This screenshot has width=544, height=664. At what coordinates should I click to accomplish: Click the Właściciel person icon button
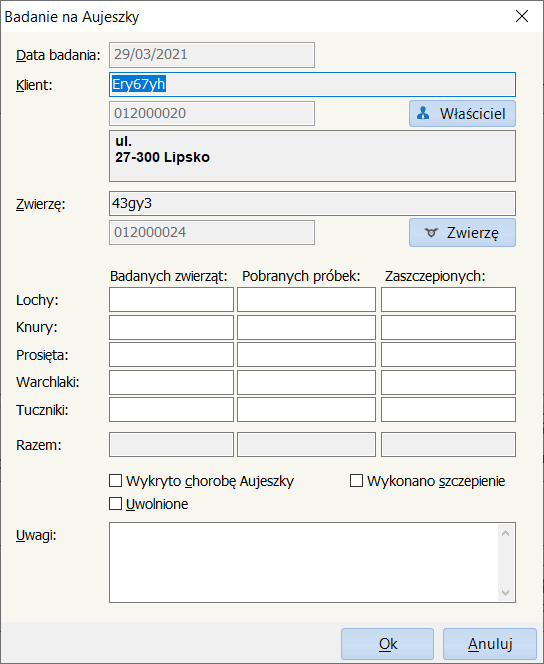[462, 113]
